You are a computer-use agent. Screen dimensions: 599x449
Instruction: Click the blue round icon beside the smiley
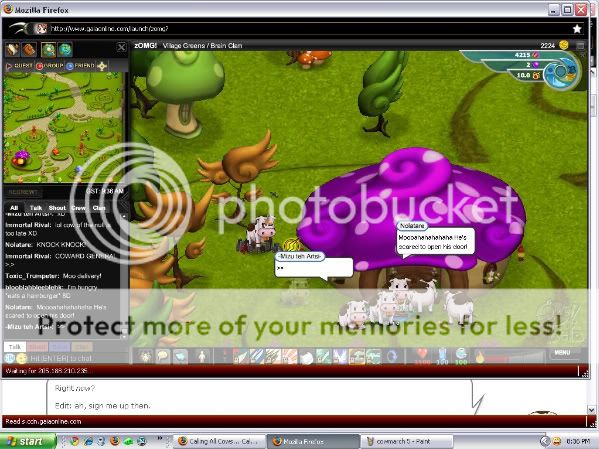10,358
